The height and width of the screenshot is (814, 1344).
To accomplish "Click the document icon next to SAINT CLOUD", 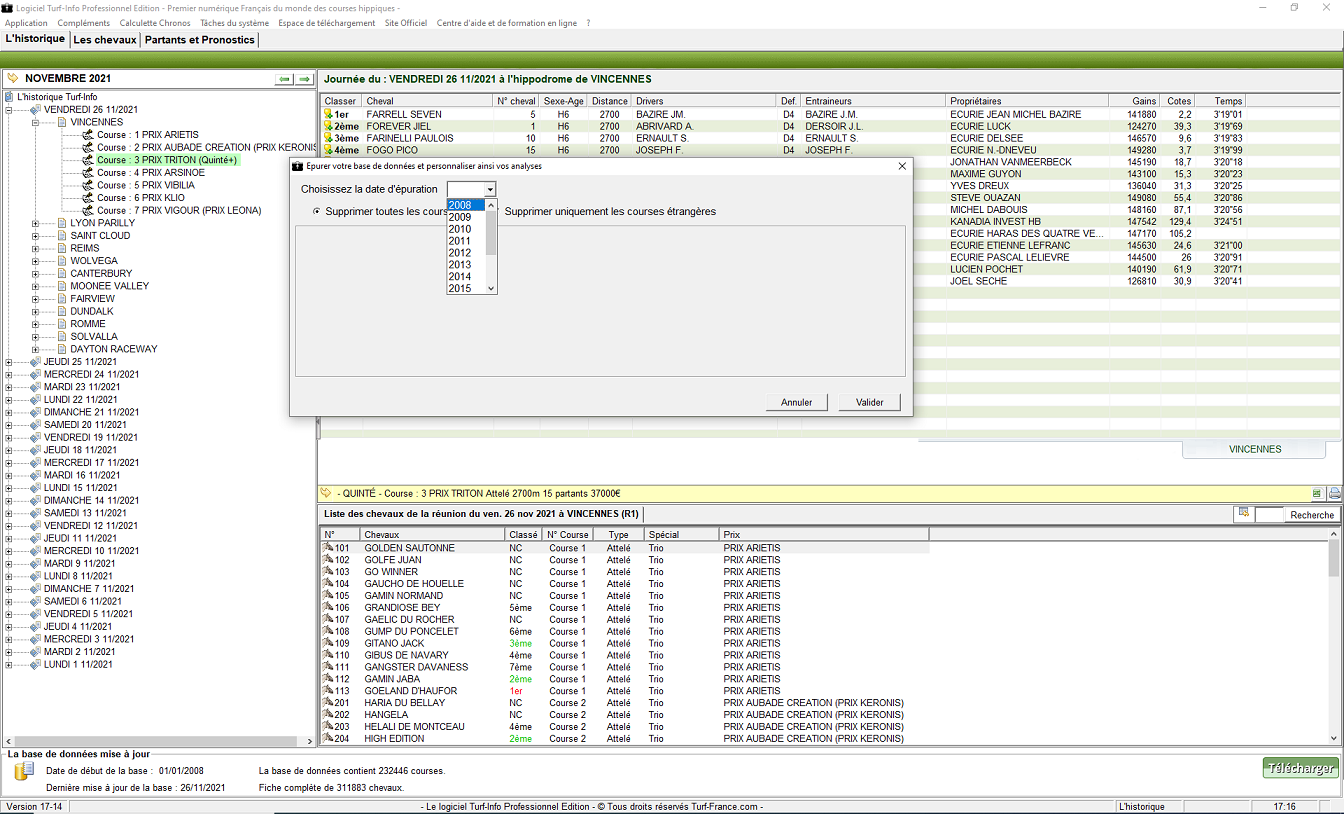I will [62, 236].
